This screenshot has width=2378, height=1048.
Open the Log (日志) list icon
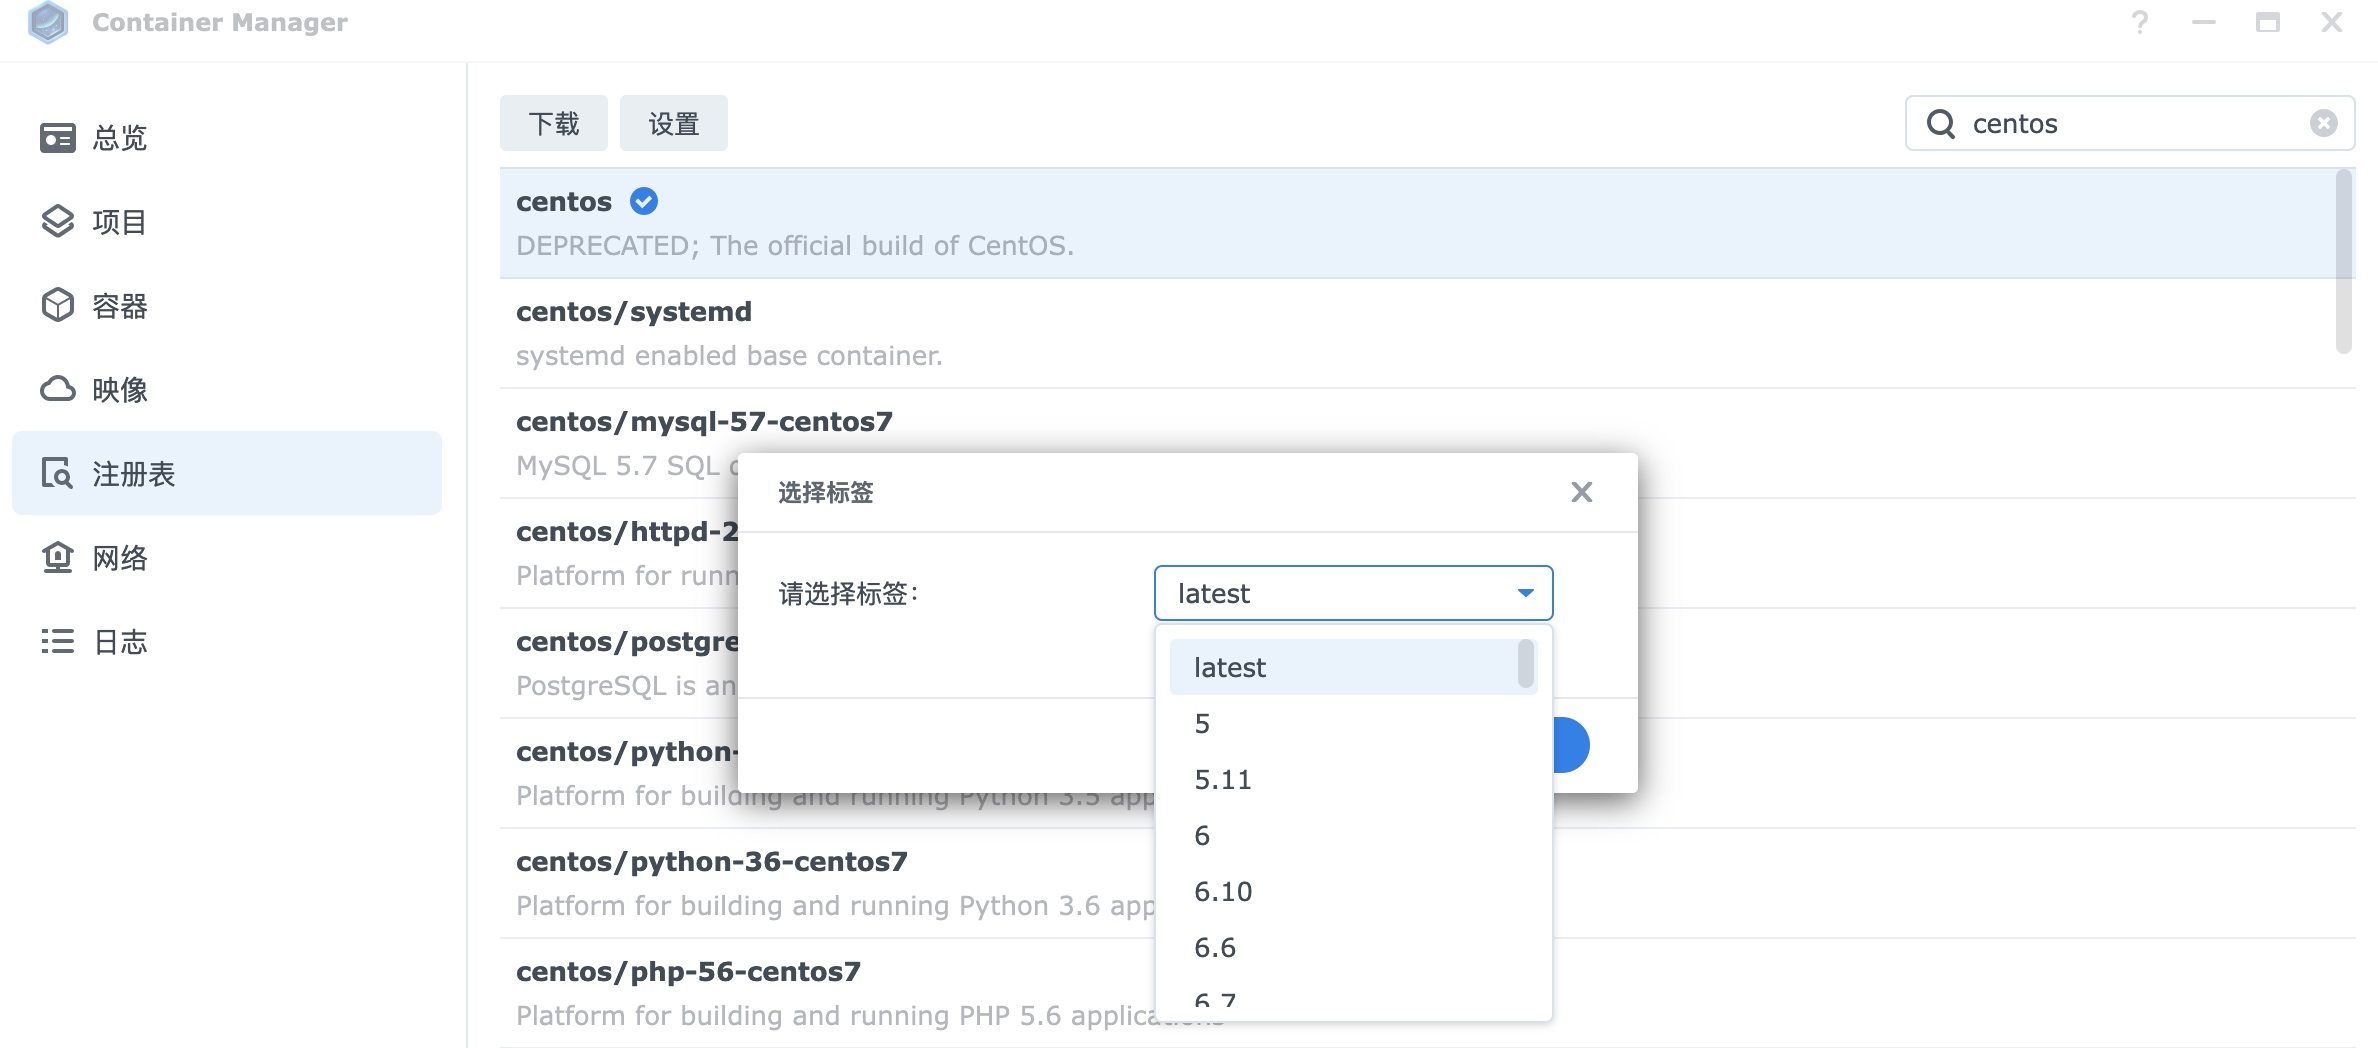click(58, 641)
